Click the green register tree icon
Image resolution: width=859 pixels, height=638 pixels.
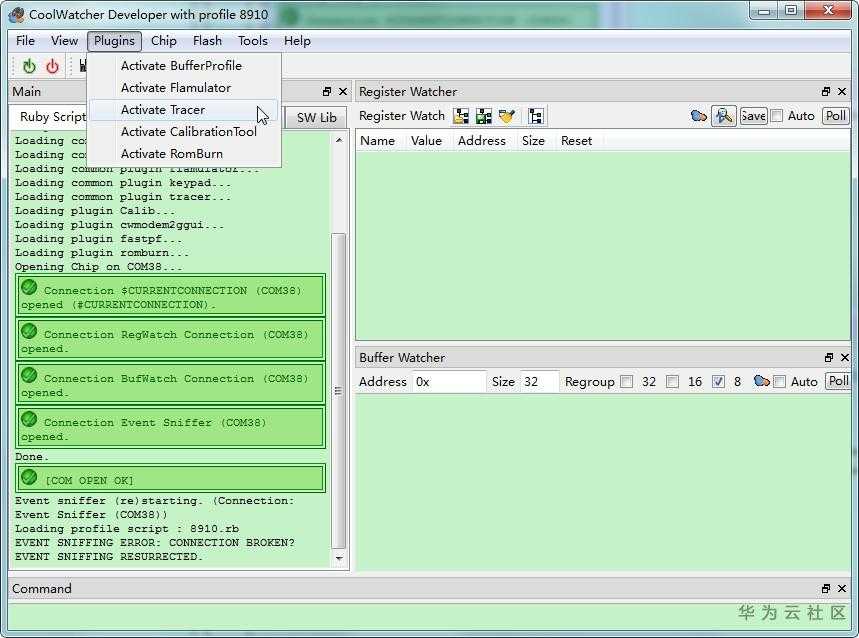pos(484,116)
